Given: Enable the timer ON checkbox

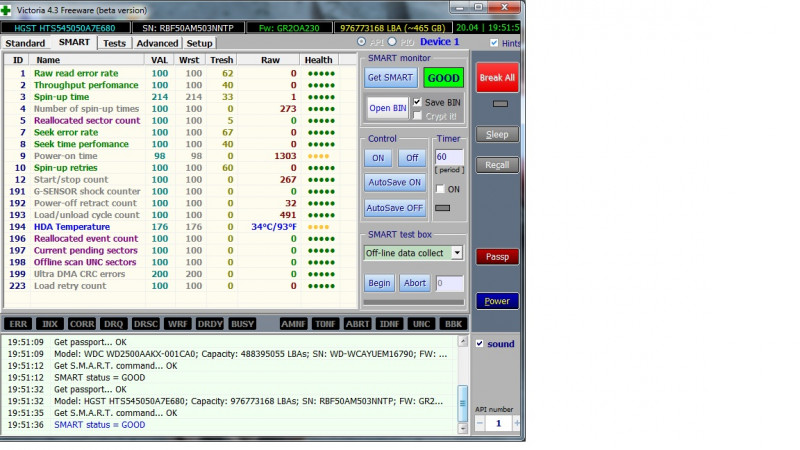Looking at the screenshot, I should [440, 189].
